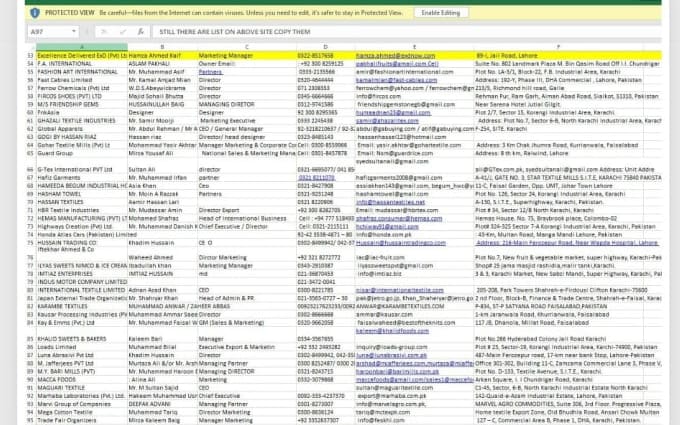The height and width of the screenshot is (425, 680).
Task: Click cell 'M/S FRIENDSHIP GEMS'
Action: click(x=68, y=105)
